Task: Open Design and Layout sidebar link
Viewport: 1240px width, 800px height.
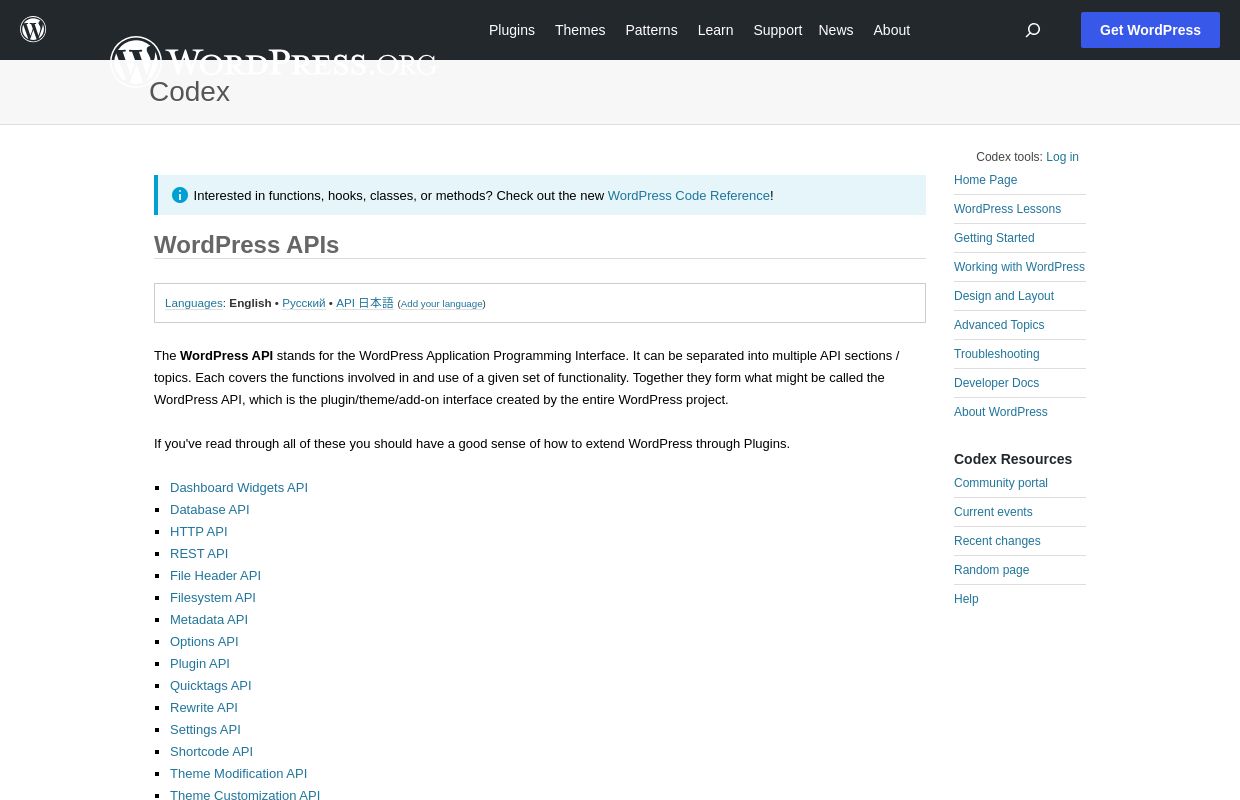Action: tap(1004, 296)
